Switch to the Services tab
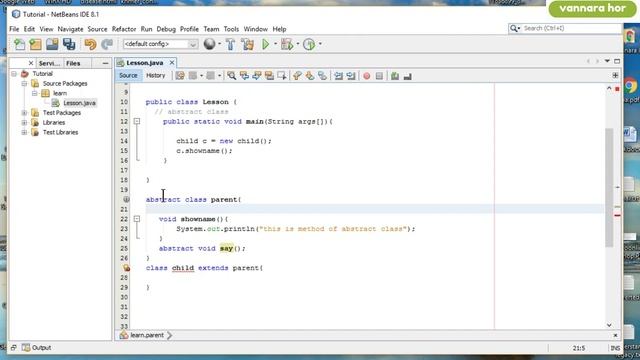 coord(49,63)
